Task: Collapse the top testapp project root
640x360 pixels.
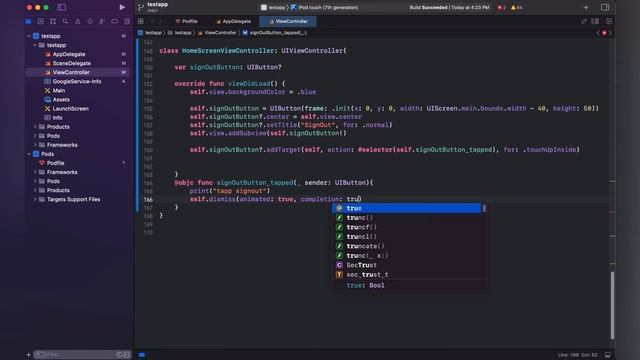Action: coord(29,36)
